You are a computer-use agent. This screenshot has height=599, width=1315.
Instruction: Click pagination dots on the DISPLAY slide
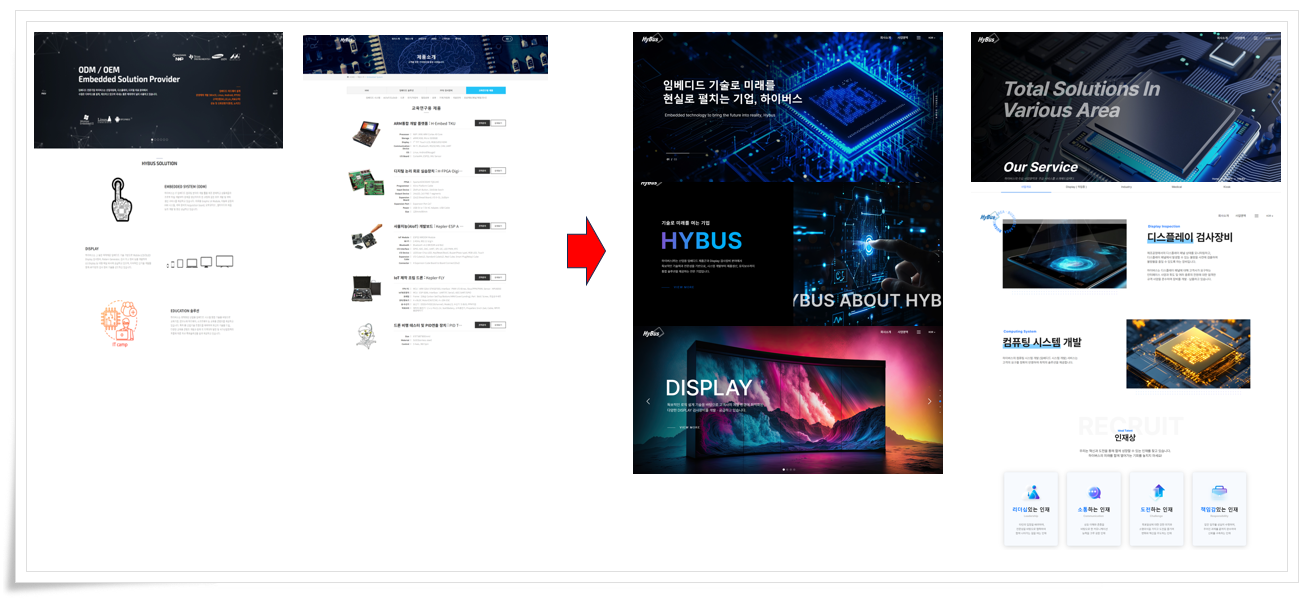click(789, 470)
